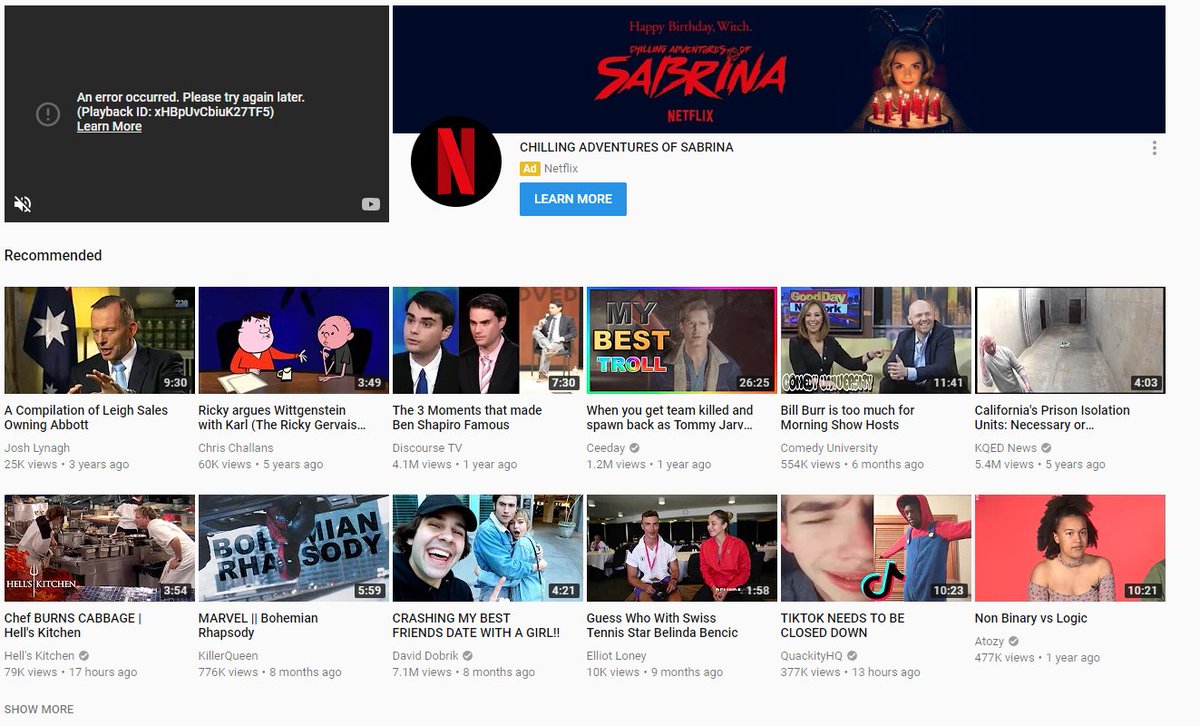This screenshot has height=726, width=1200.
Task: Click the Recommended section heading
Action: pyautogui.click(x=53, y=255)
